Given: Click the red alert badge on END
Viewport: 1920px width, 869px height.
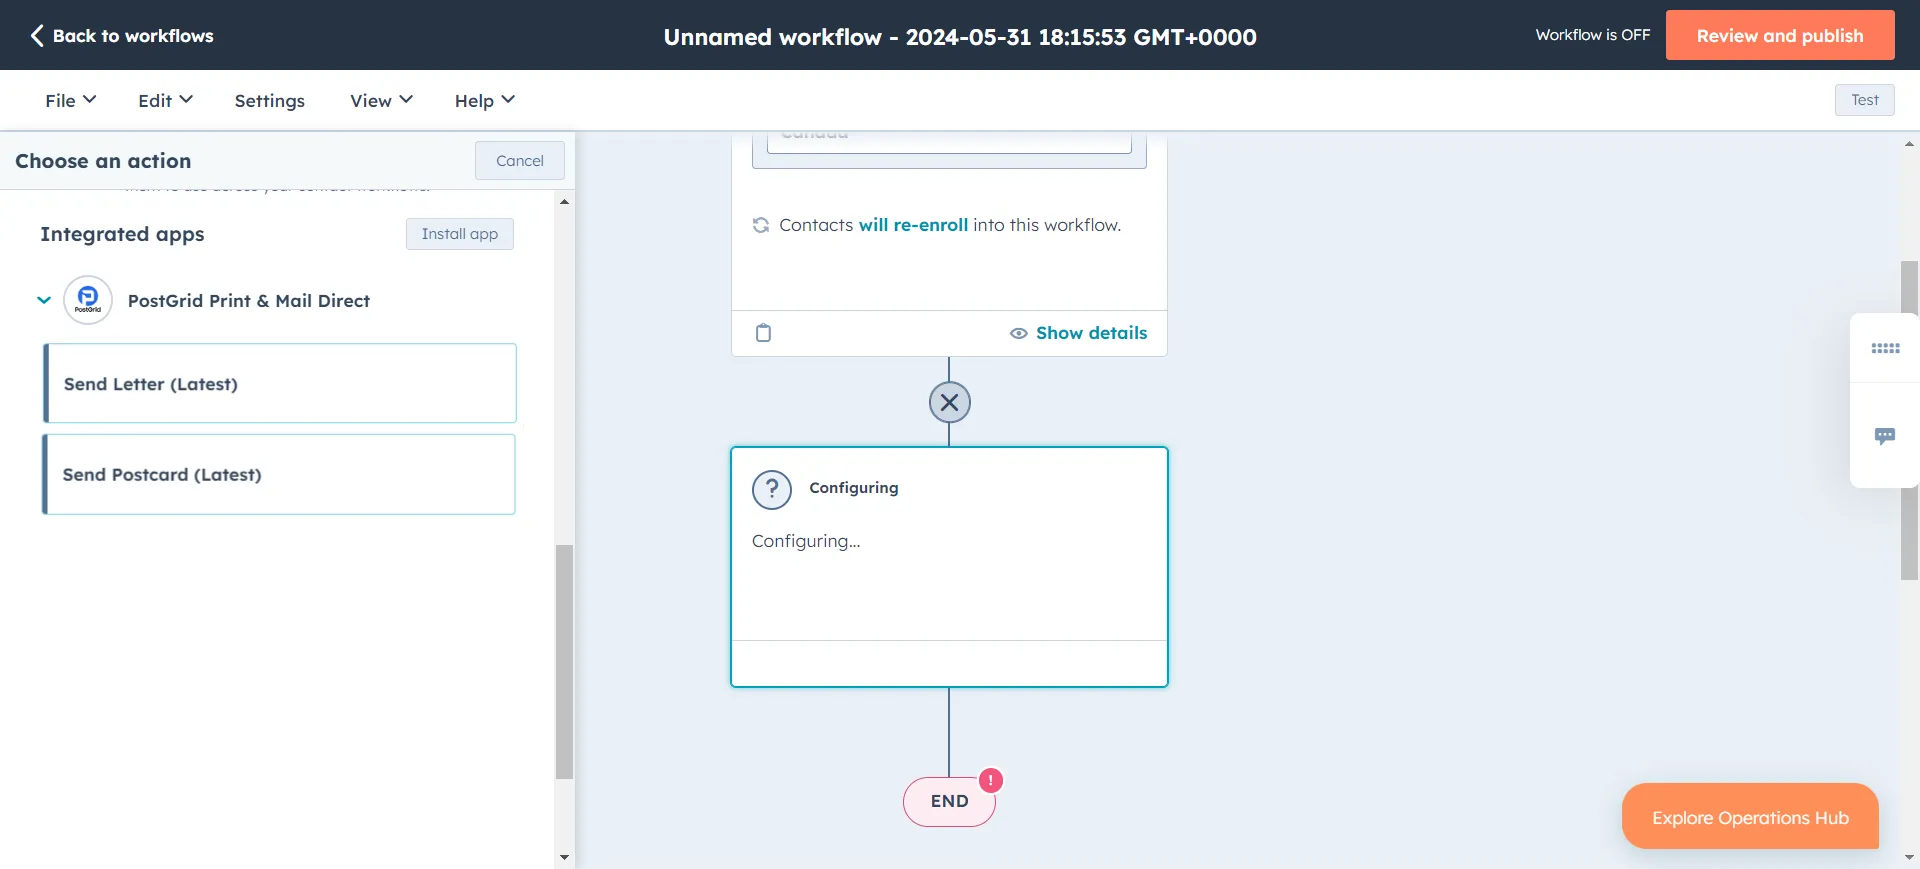Looking at the screenshot, I should point(991,780).
